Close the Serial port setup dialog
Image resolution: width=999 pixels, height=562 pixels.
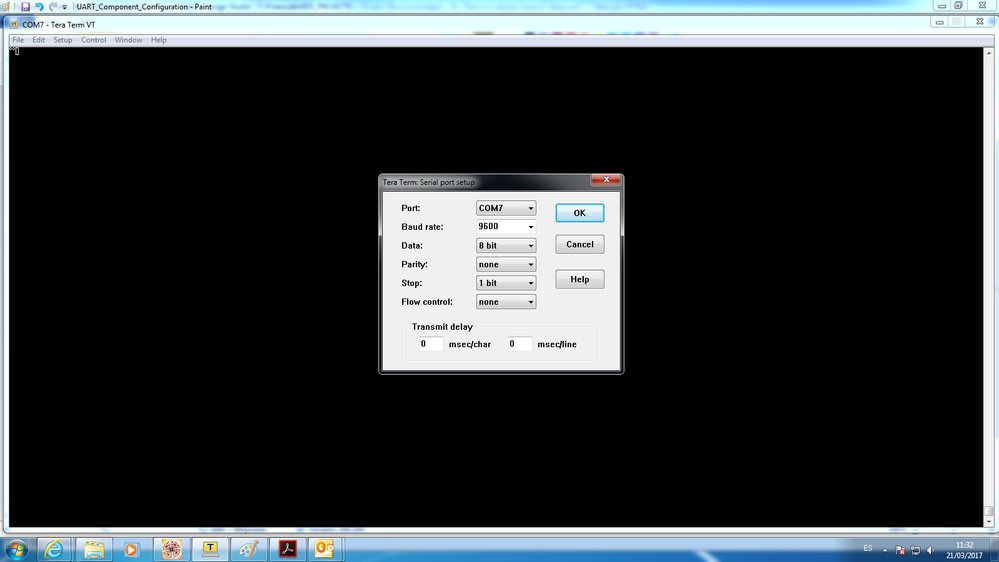pos(606,180)
